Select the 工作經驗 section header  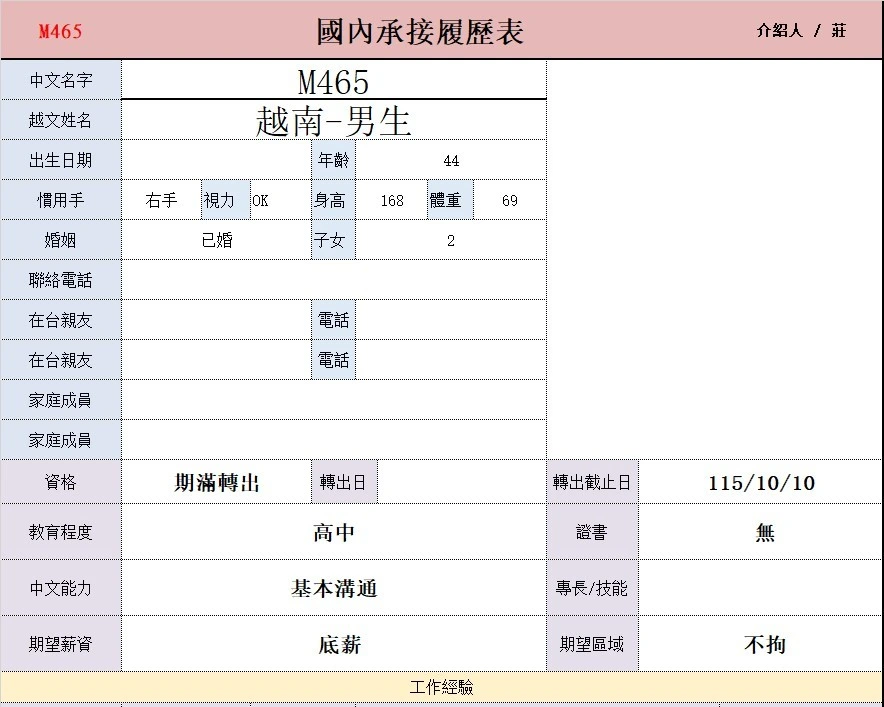coord(441,687)
